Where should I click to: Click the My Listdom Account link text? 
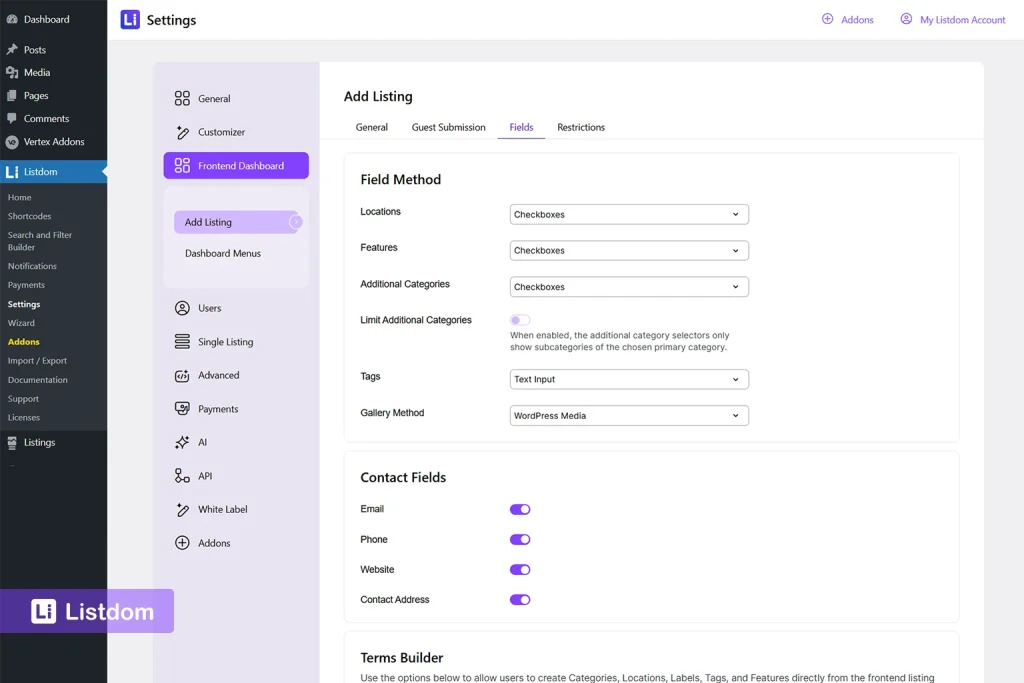tap(963, 20)
